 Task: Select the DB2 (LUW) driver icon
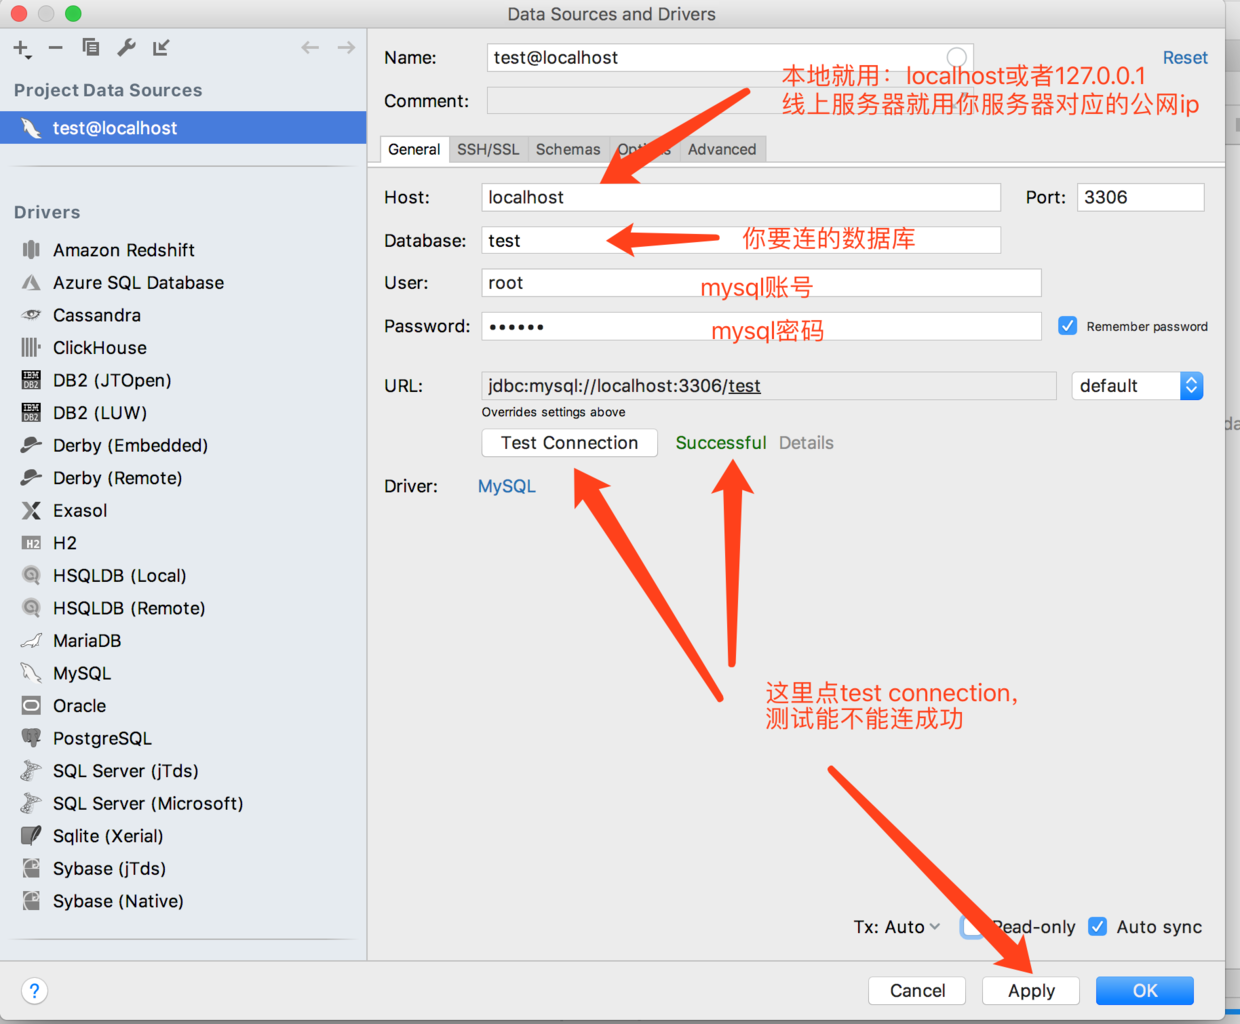[32, 413]
